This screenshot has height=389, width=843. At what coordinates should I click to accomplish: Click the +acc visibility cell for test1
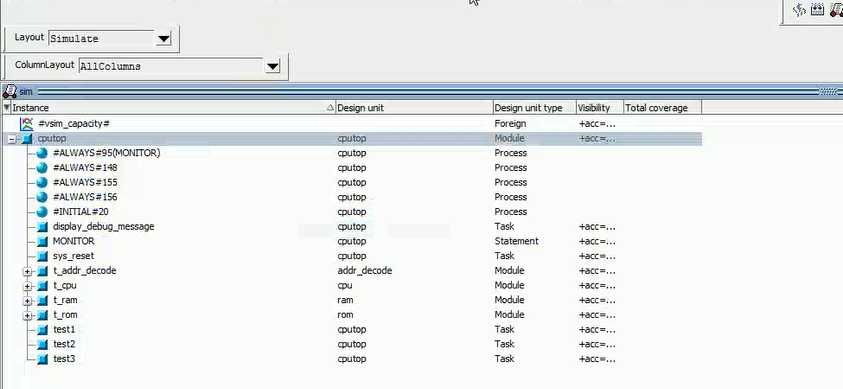[x=597, y=329]
